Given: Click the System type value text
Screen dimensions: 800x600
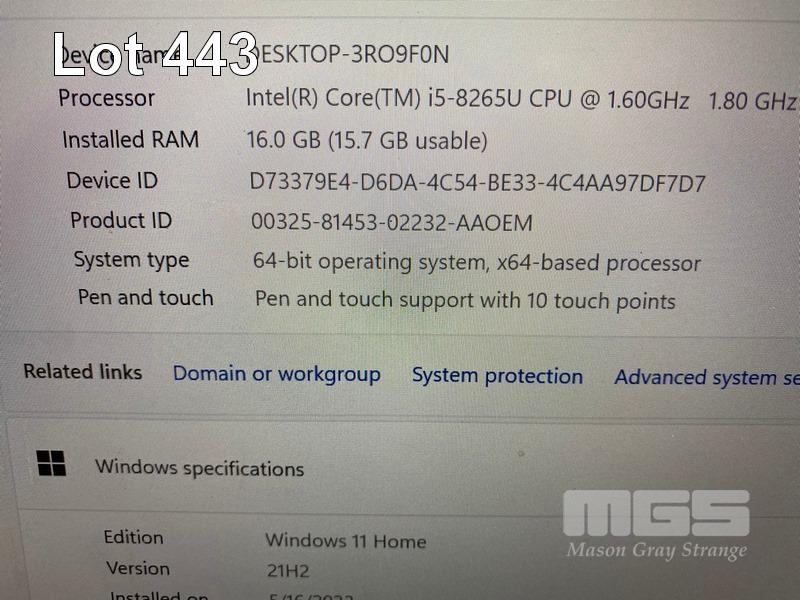Looking at the screenshot, I should pos(477,262).
